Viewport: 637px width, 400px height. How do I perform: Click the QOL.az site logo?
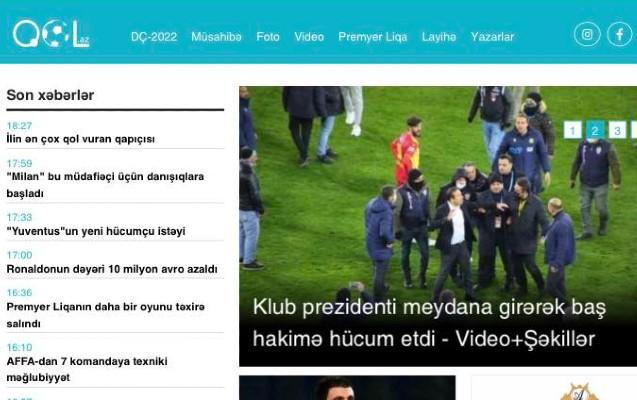pyautogui.click(x=50, y=35)
